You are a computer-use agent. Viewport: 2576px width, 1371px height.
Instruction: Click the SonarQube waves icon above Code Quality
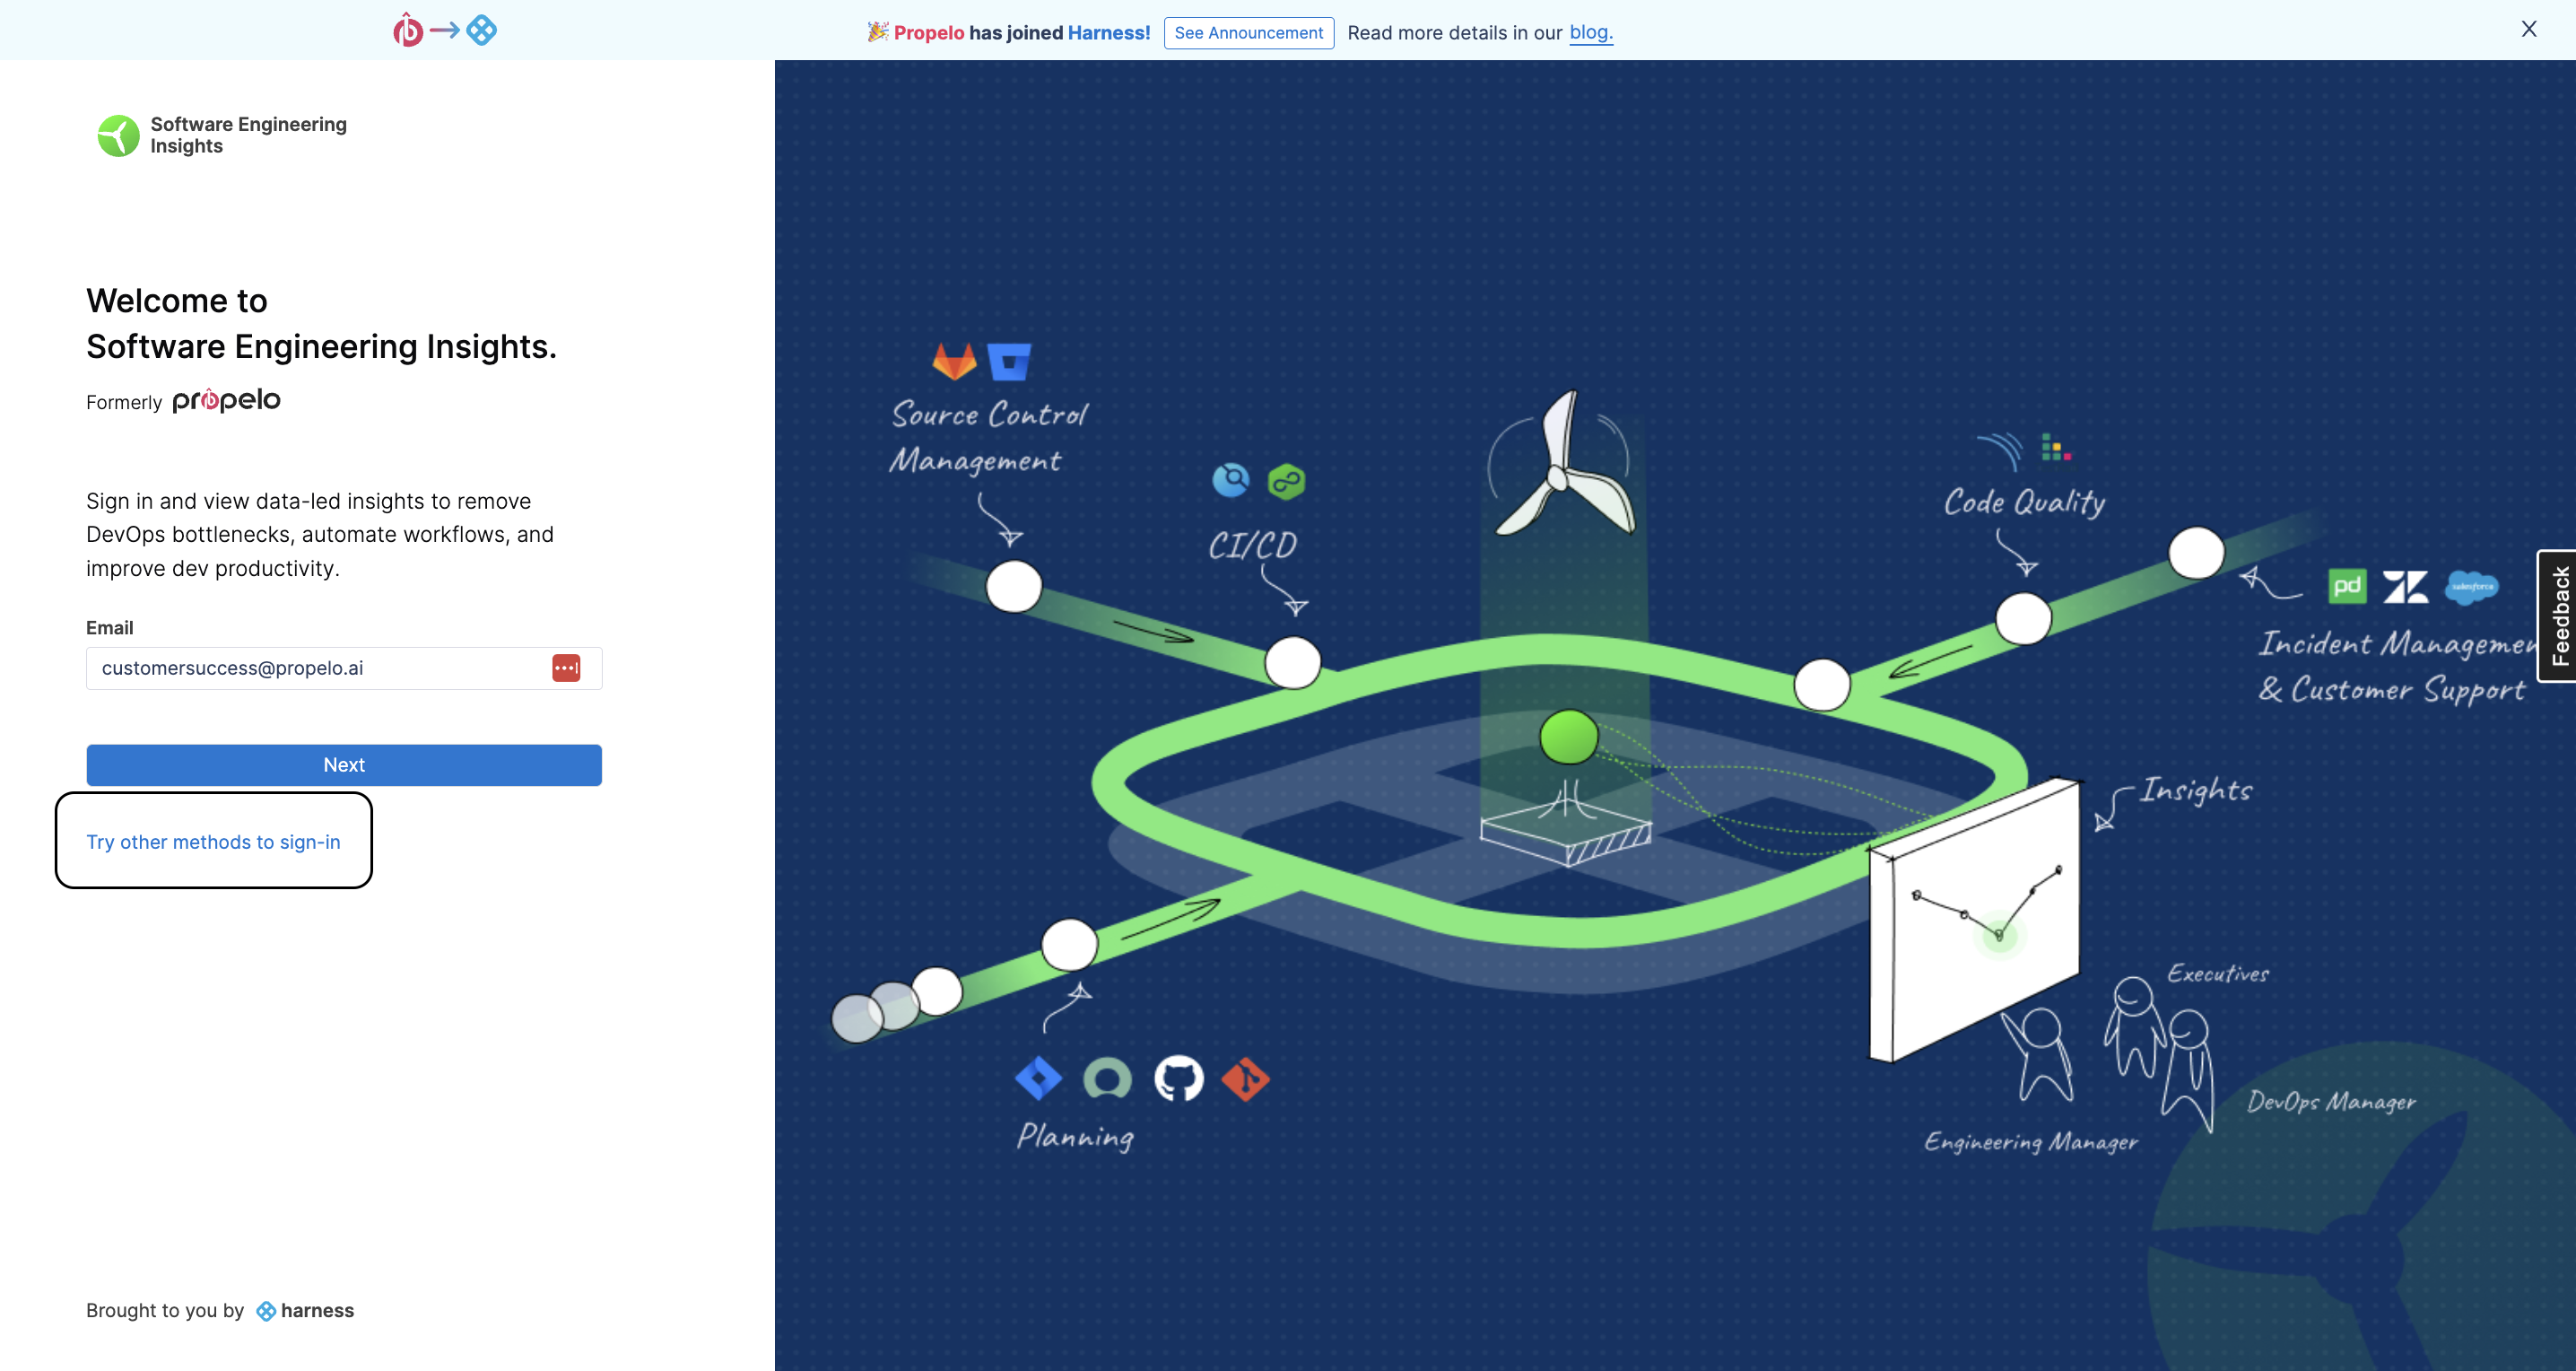[x=2001, y=450]
